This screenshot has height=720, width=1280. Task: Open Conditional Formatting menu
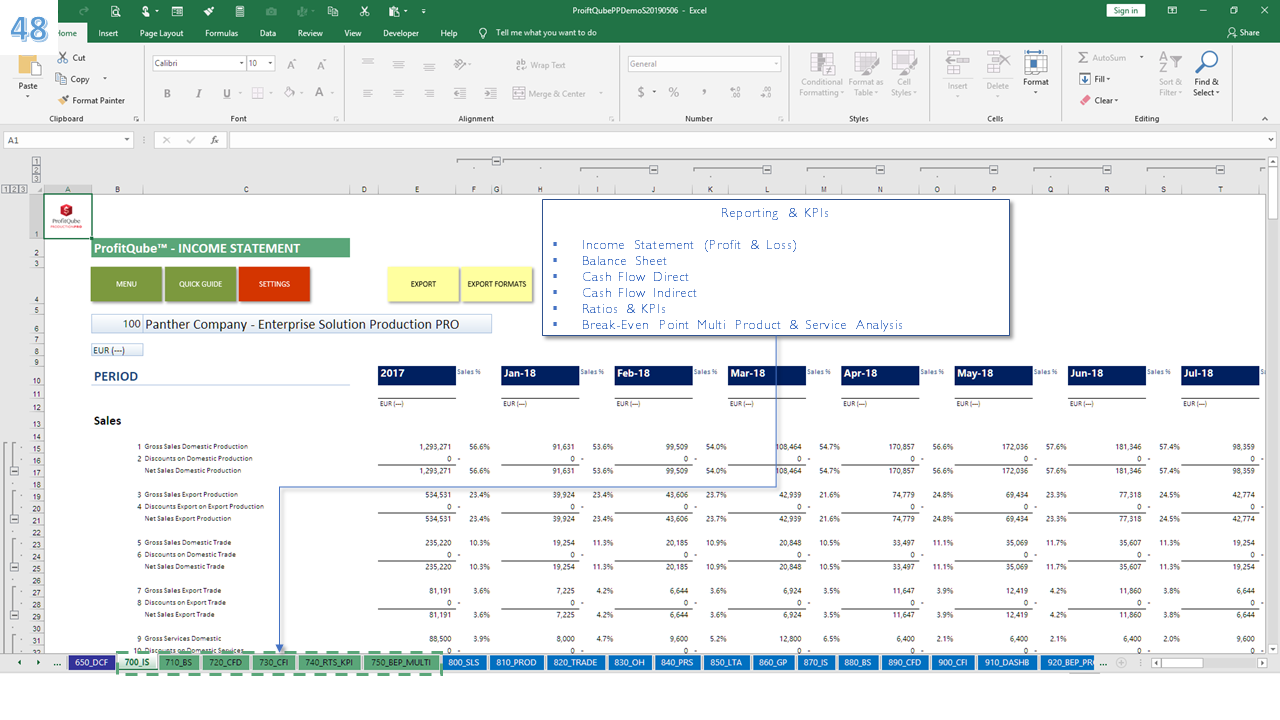coord(821,75)
